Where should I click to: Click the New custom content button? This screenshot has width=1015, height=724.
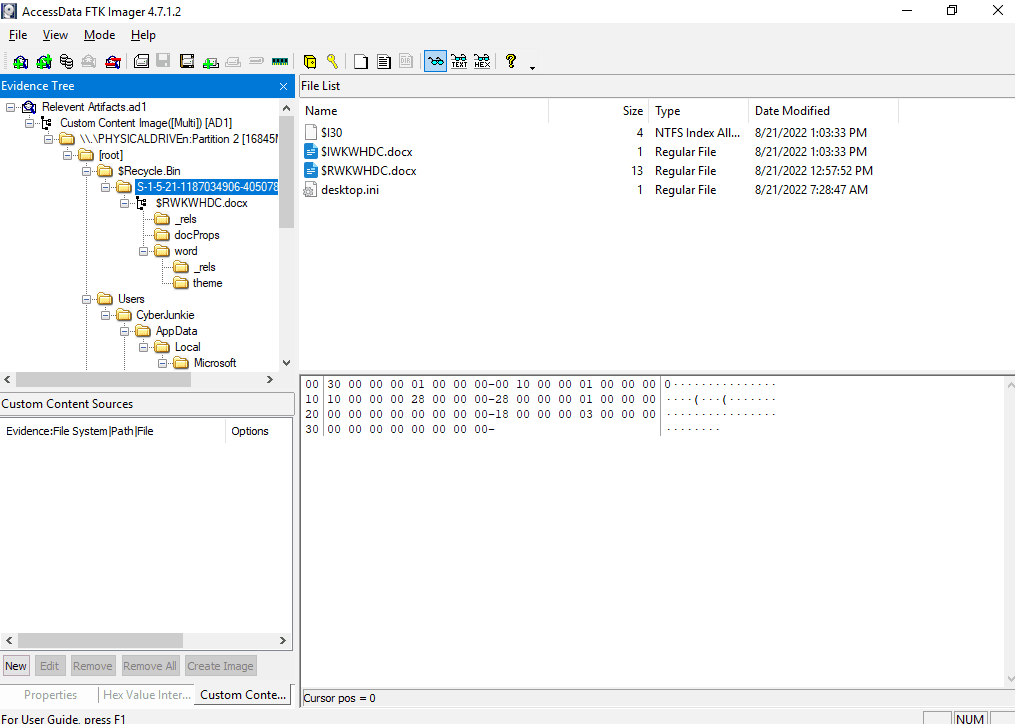coord(16,666)
